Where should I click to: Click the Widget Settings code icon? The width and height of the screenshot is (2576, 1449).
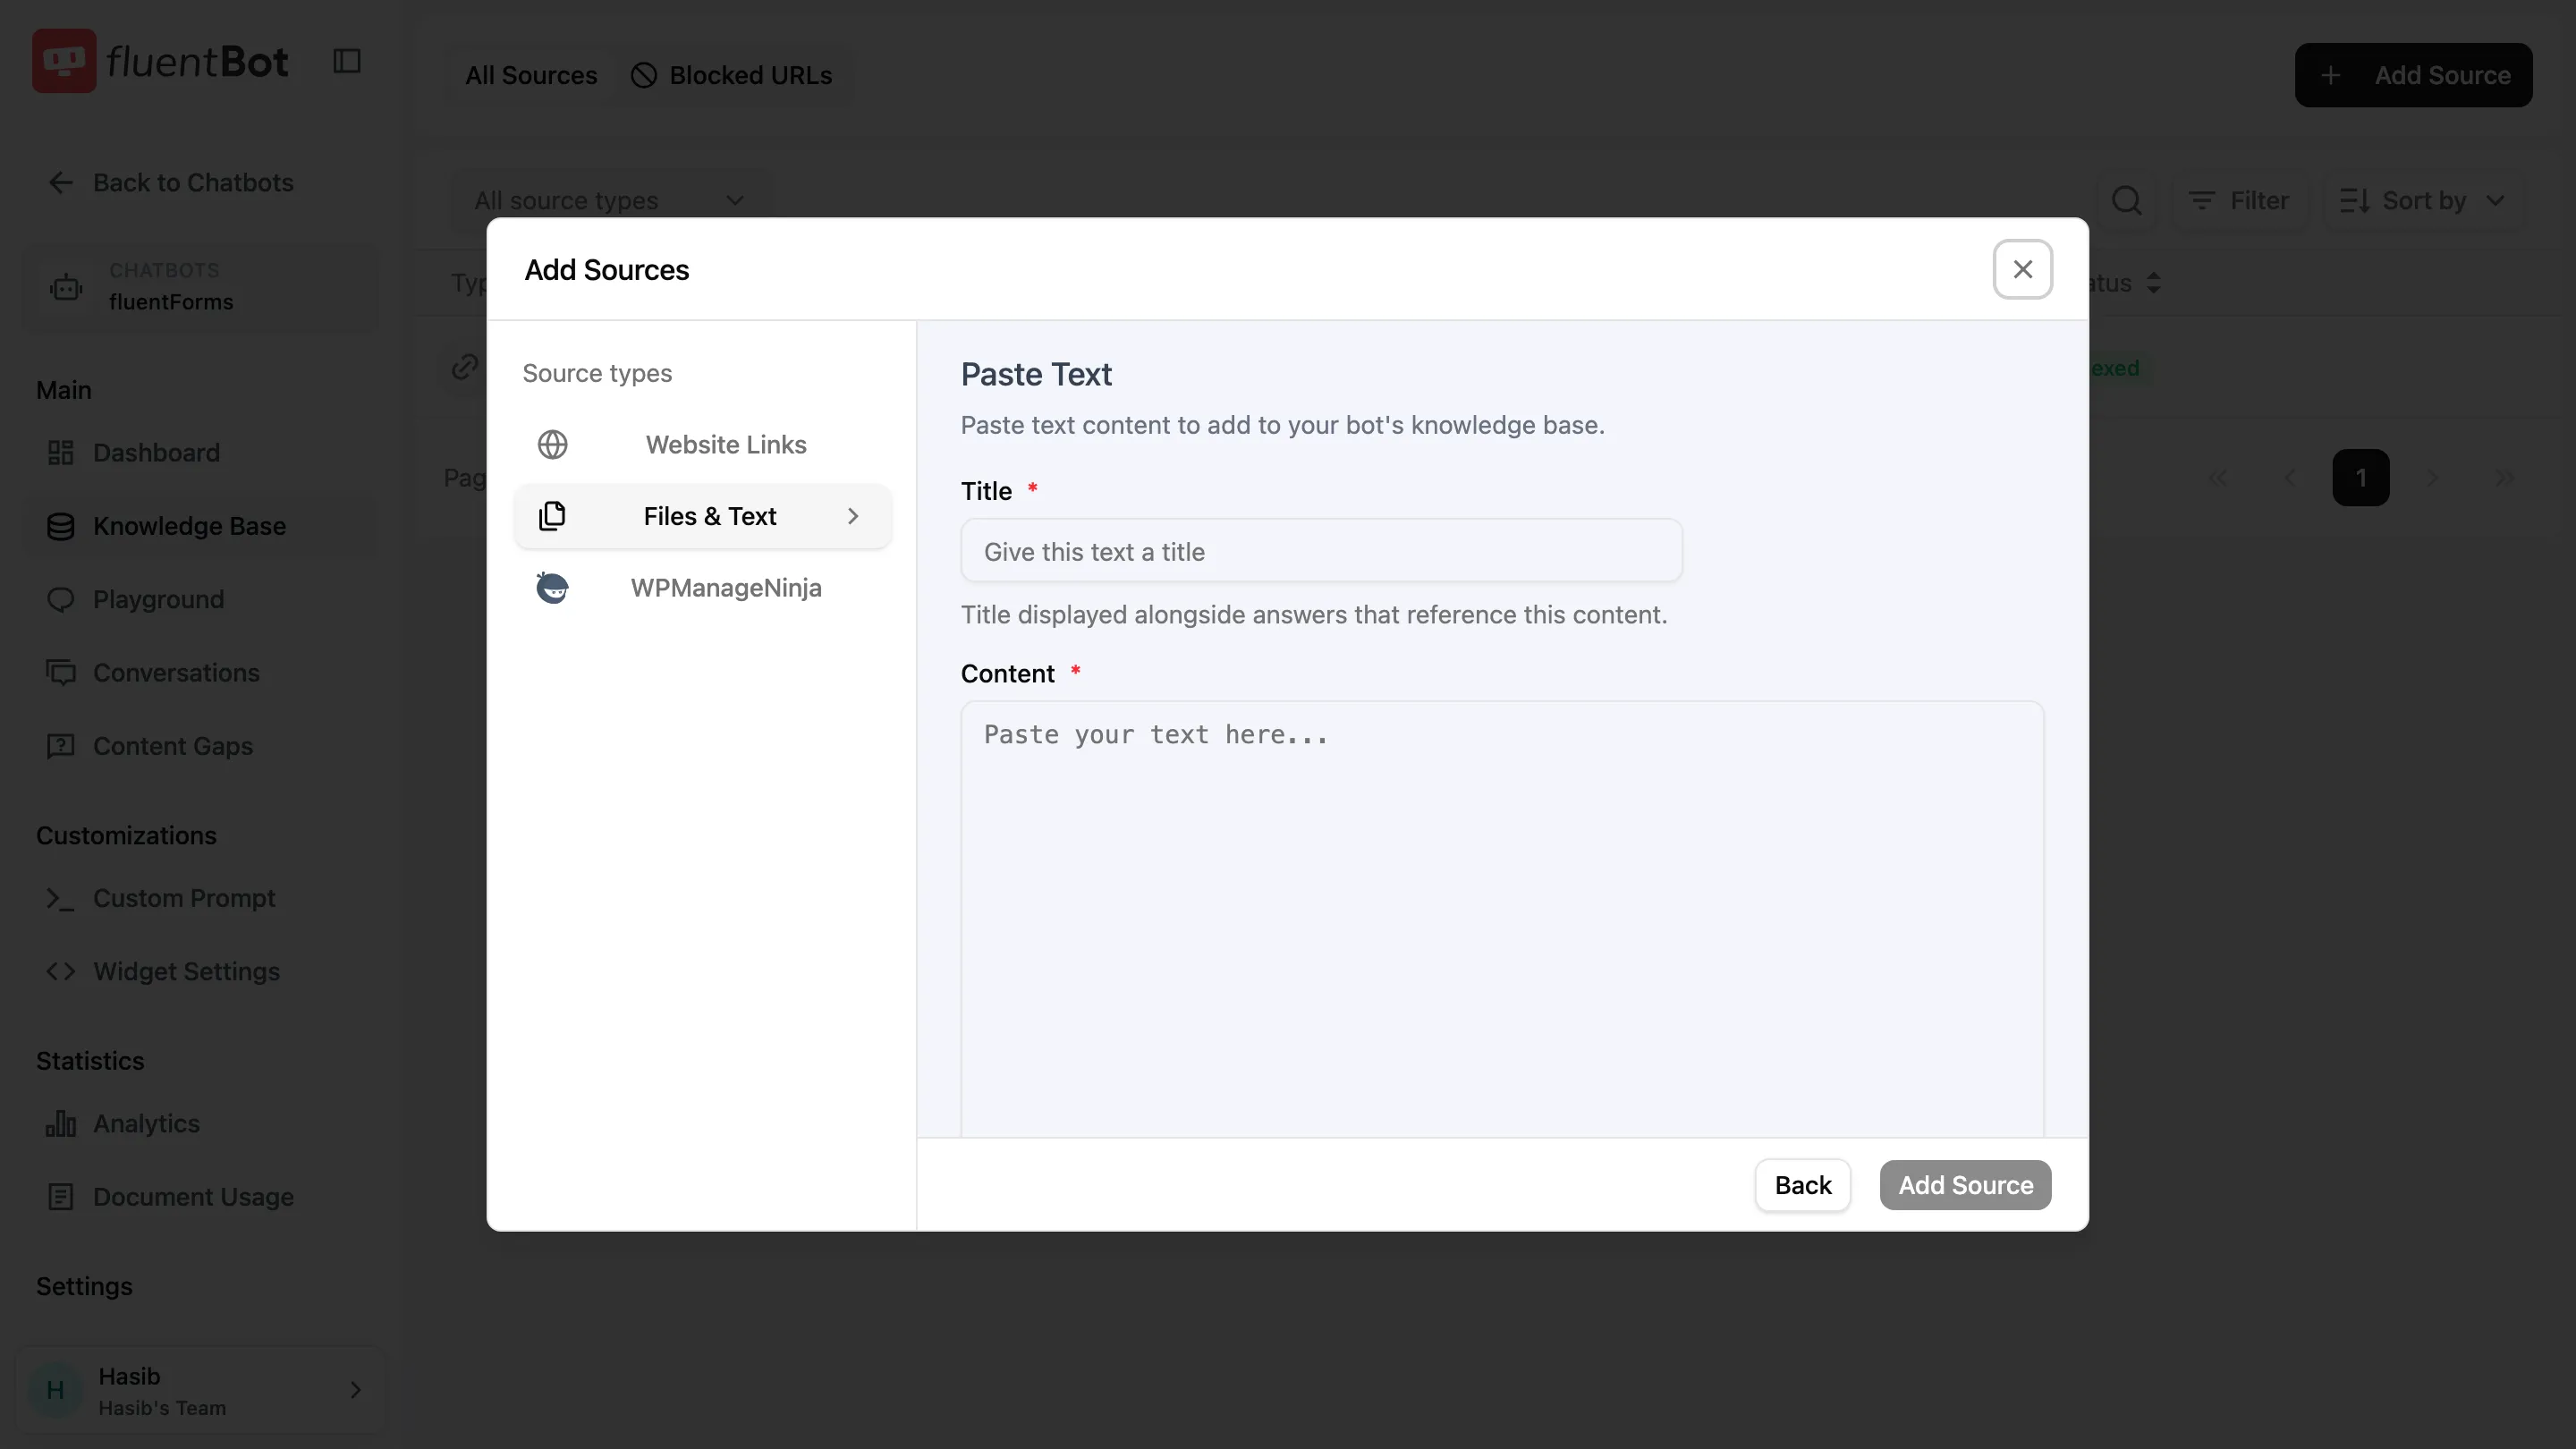point(61,972)
